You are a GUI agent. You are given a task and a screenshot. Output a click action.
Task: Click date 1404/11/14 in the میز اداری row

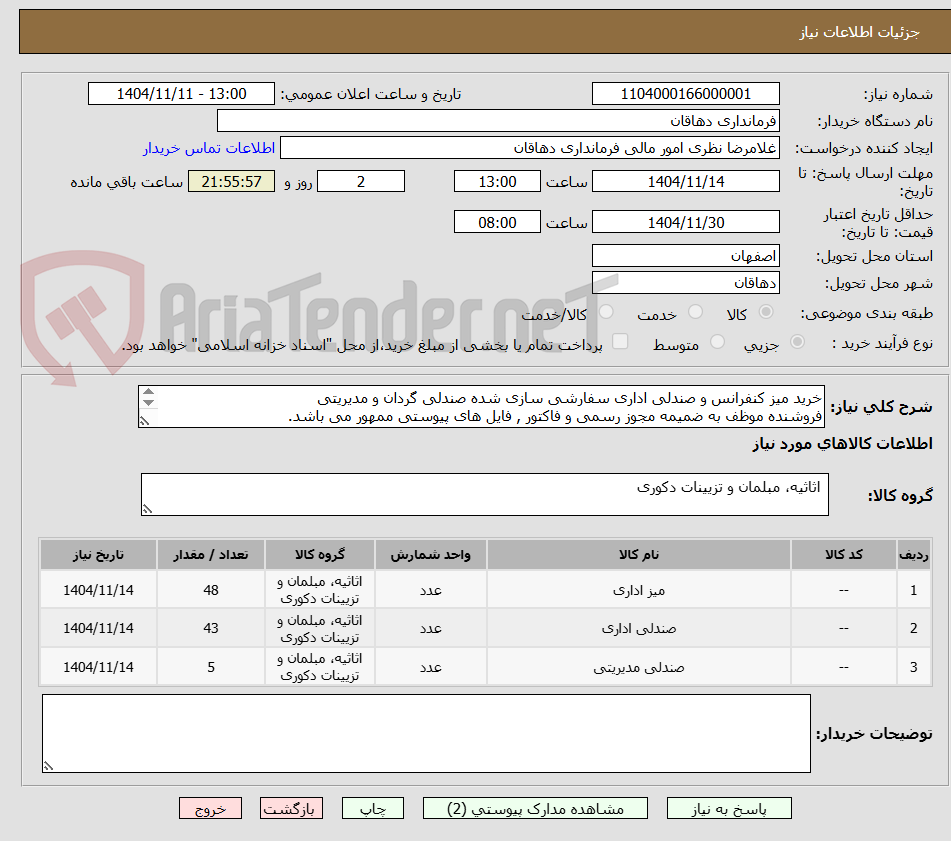coord(98,590)
